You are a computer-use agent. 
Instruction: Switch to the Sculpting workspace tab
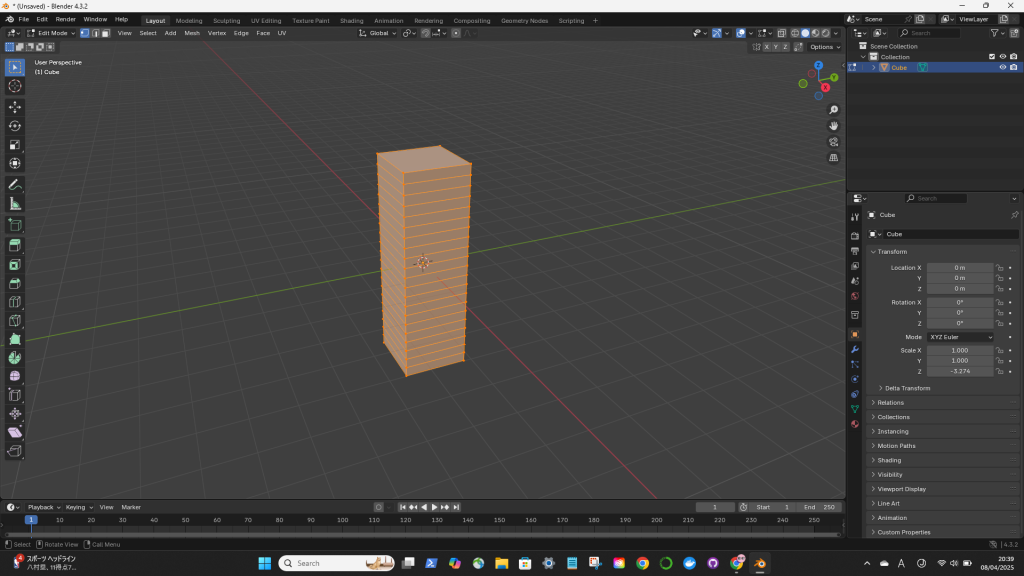tap(226, 20)
